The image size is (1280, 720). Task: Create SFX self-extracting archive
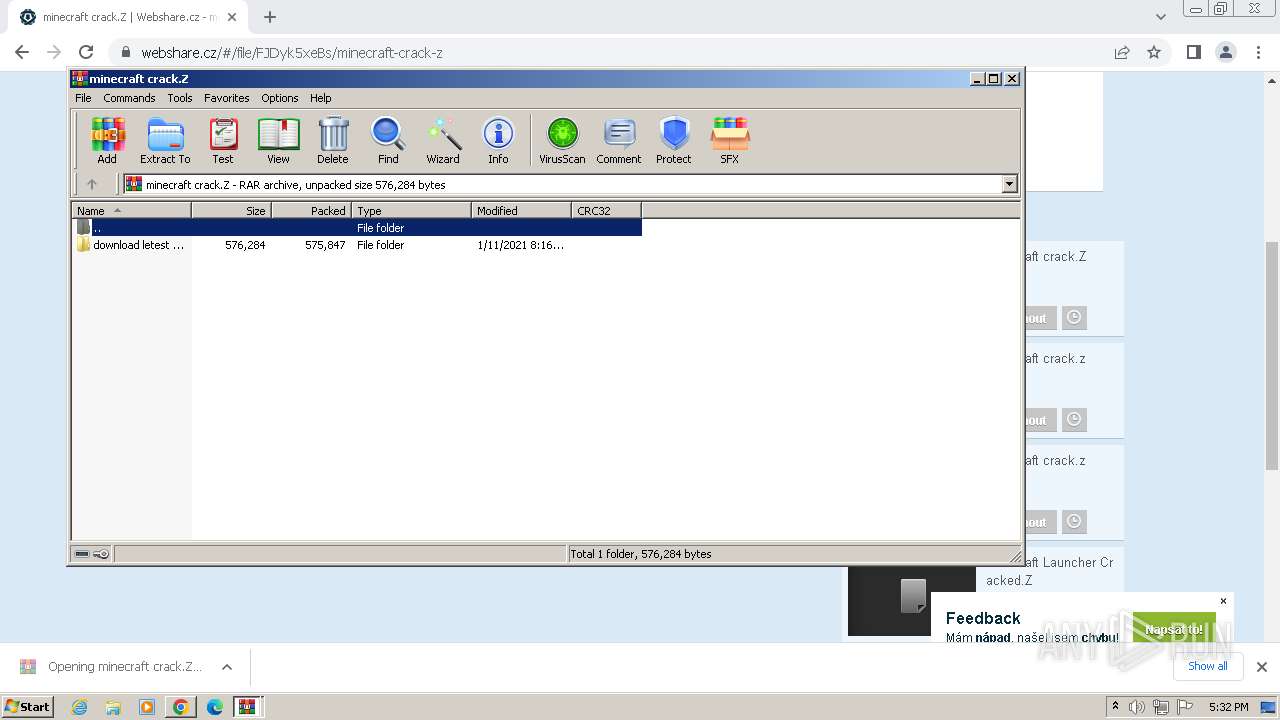730,140
